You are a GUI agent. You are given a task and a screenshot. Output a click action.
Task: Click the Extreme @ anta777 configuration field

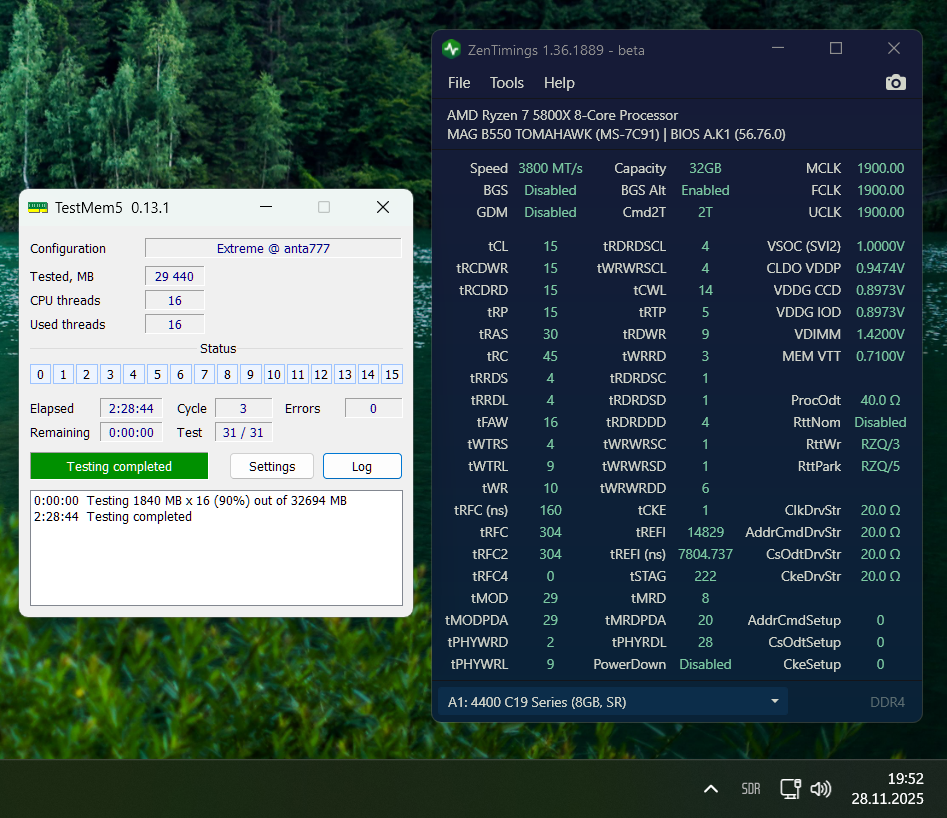pos(273,248)
